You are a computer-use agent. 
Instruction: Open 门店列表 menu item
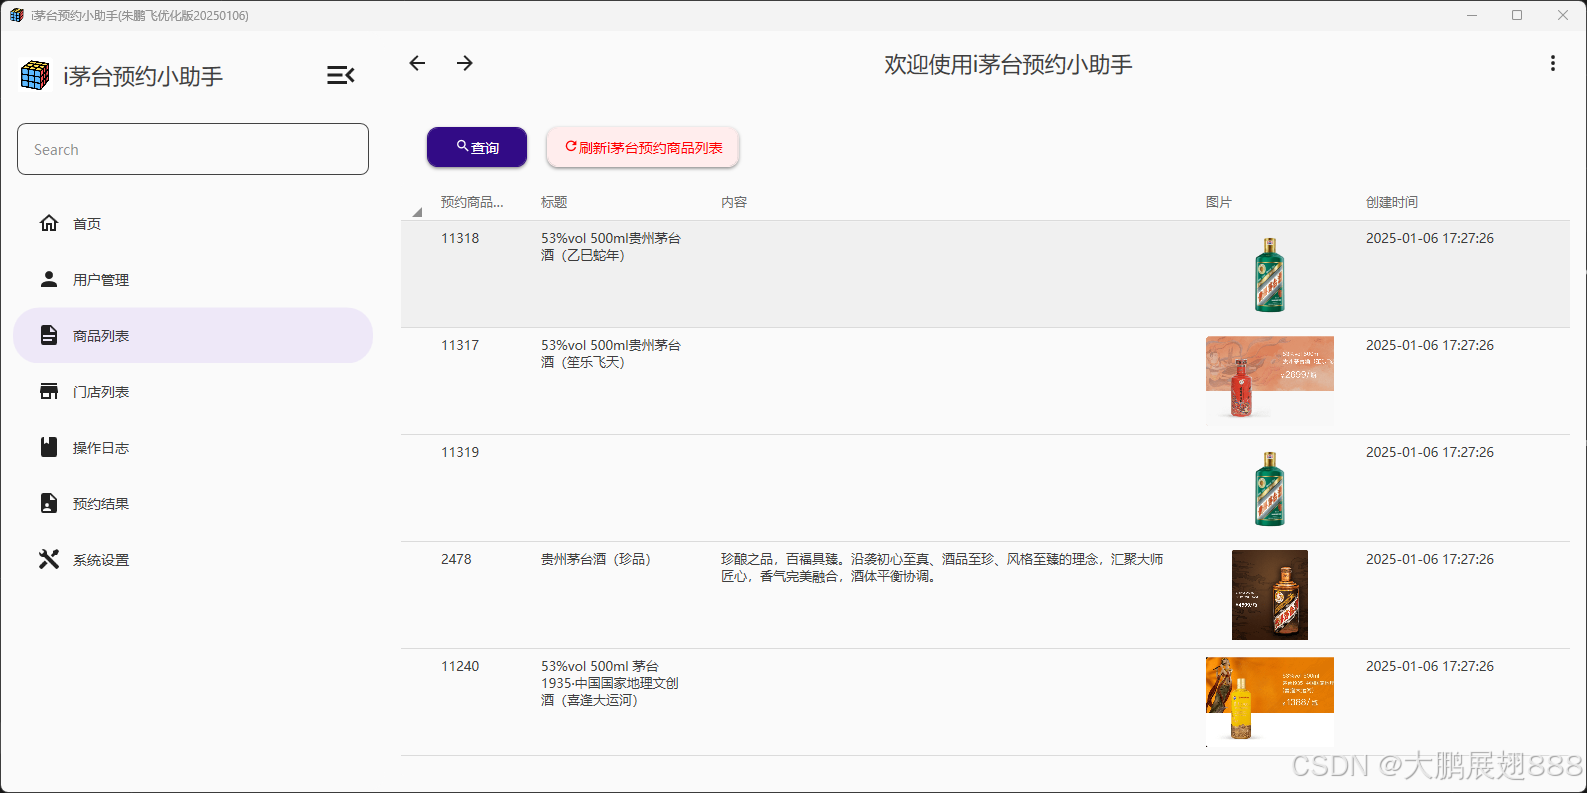[x=193, y=391]
